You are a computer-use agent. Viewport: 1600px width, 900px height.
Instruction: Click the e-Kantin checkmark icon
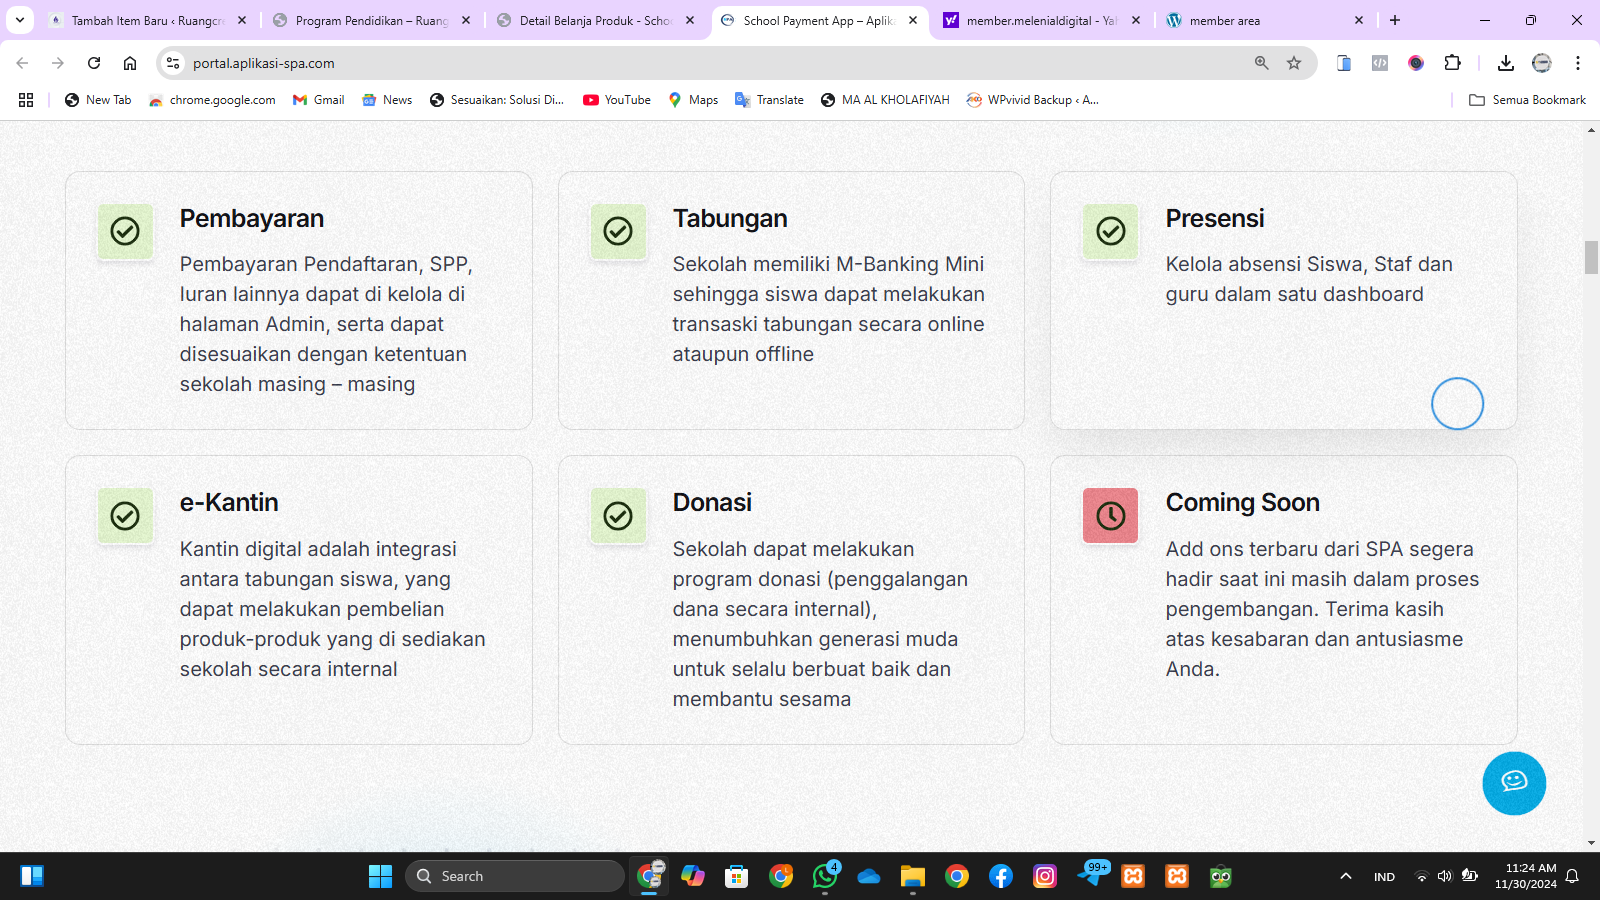pyautogui.click(x=125, y=516)
